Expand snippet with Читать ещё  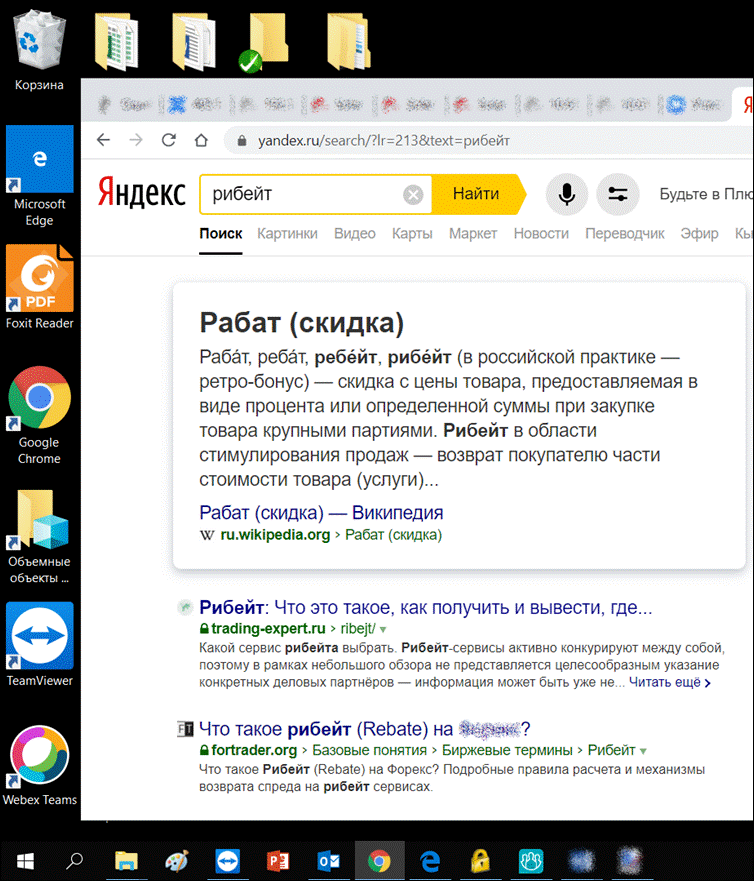point(670,682)
